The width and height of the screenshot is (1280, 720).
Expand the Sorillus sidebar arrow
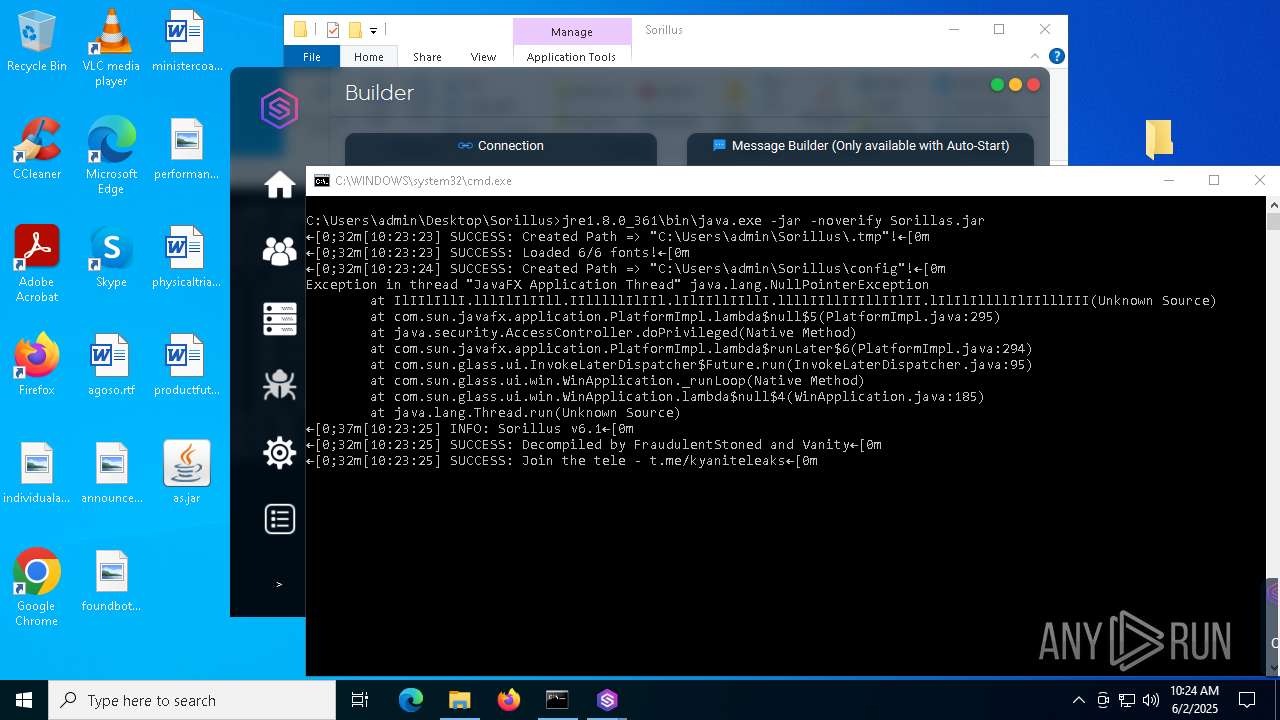click(x=279, y=584)
